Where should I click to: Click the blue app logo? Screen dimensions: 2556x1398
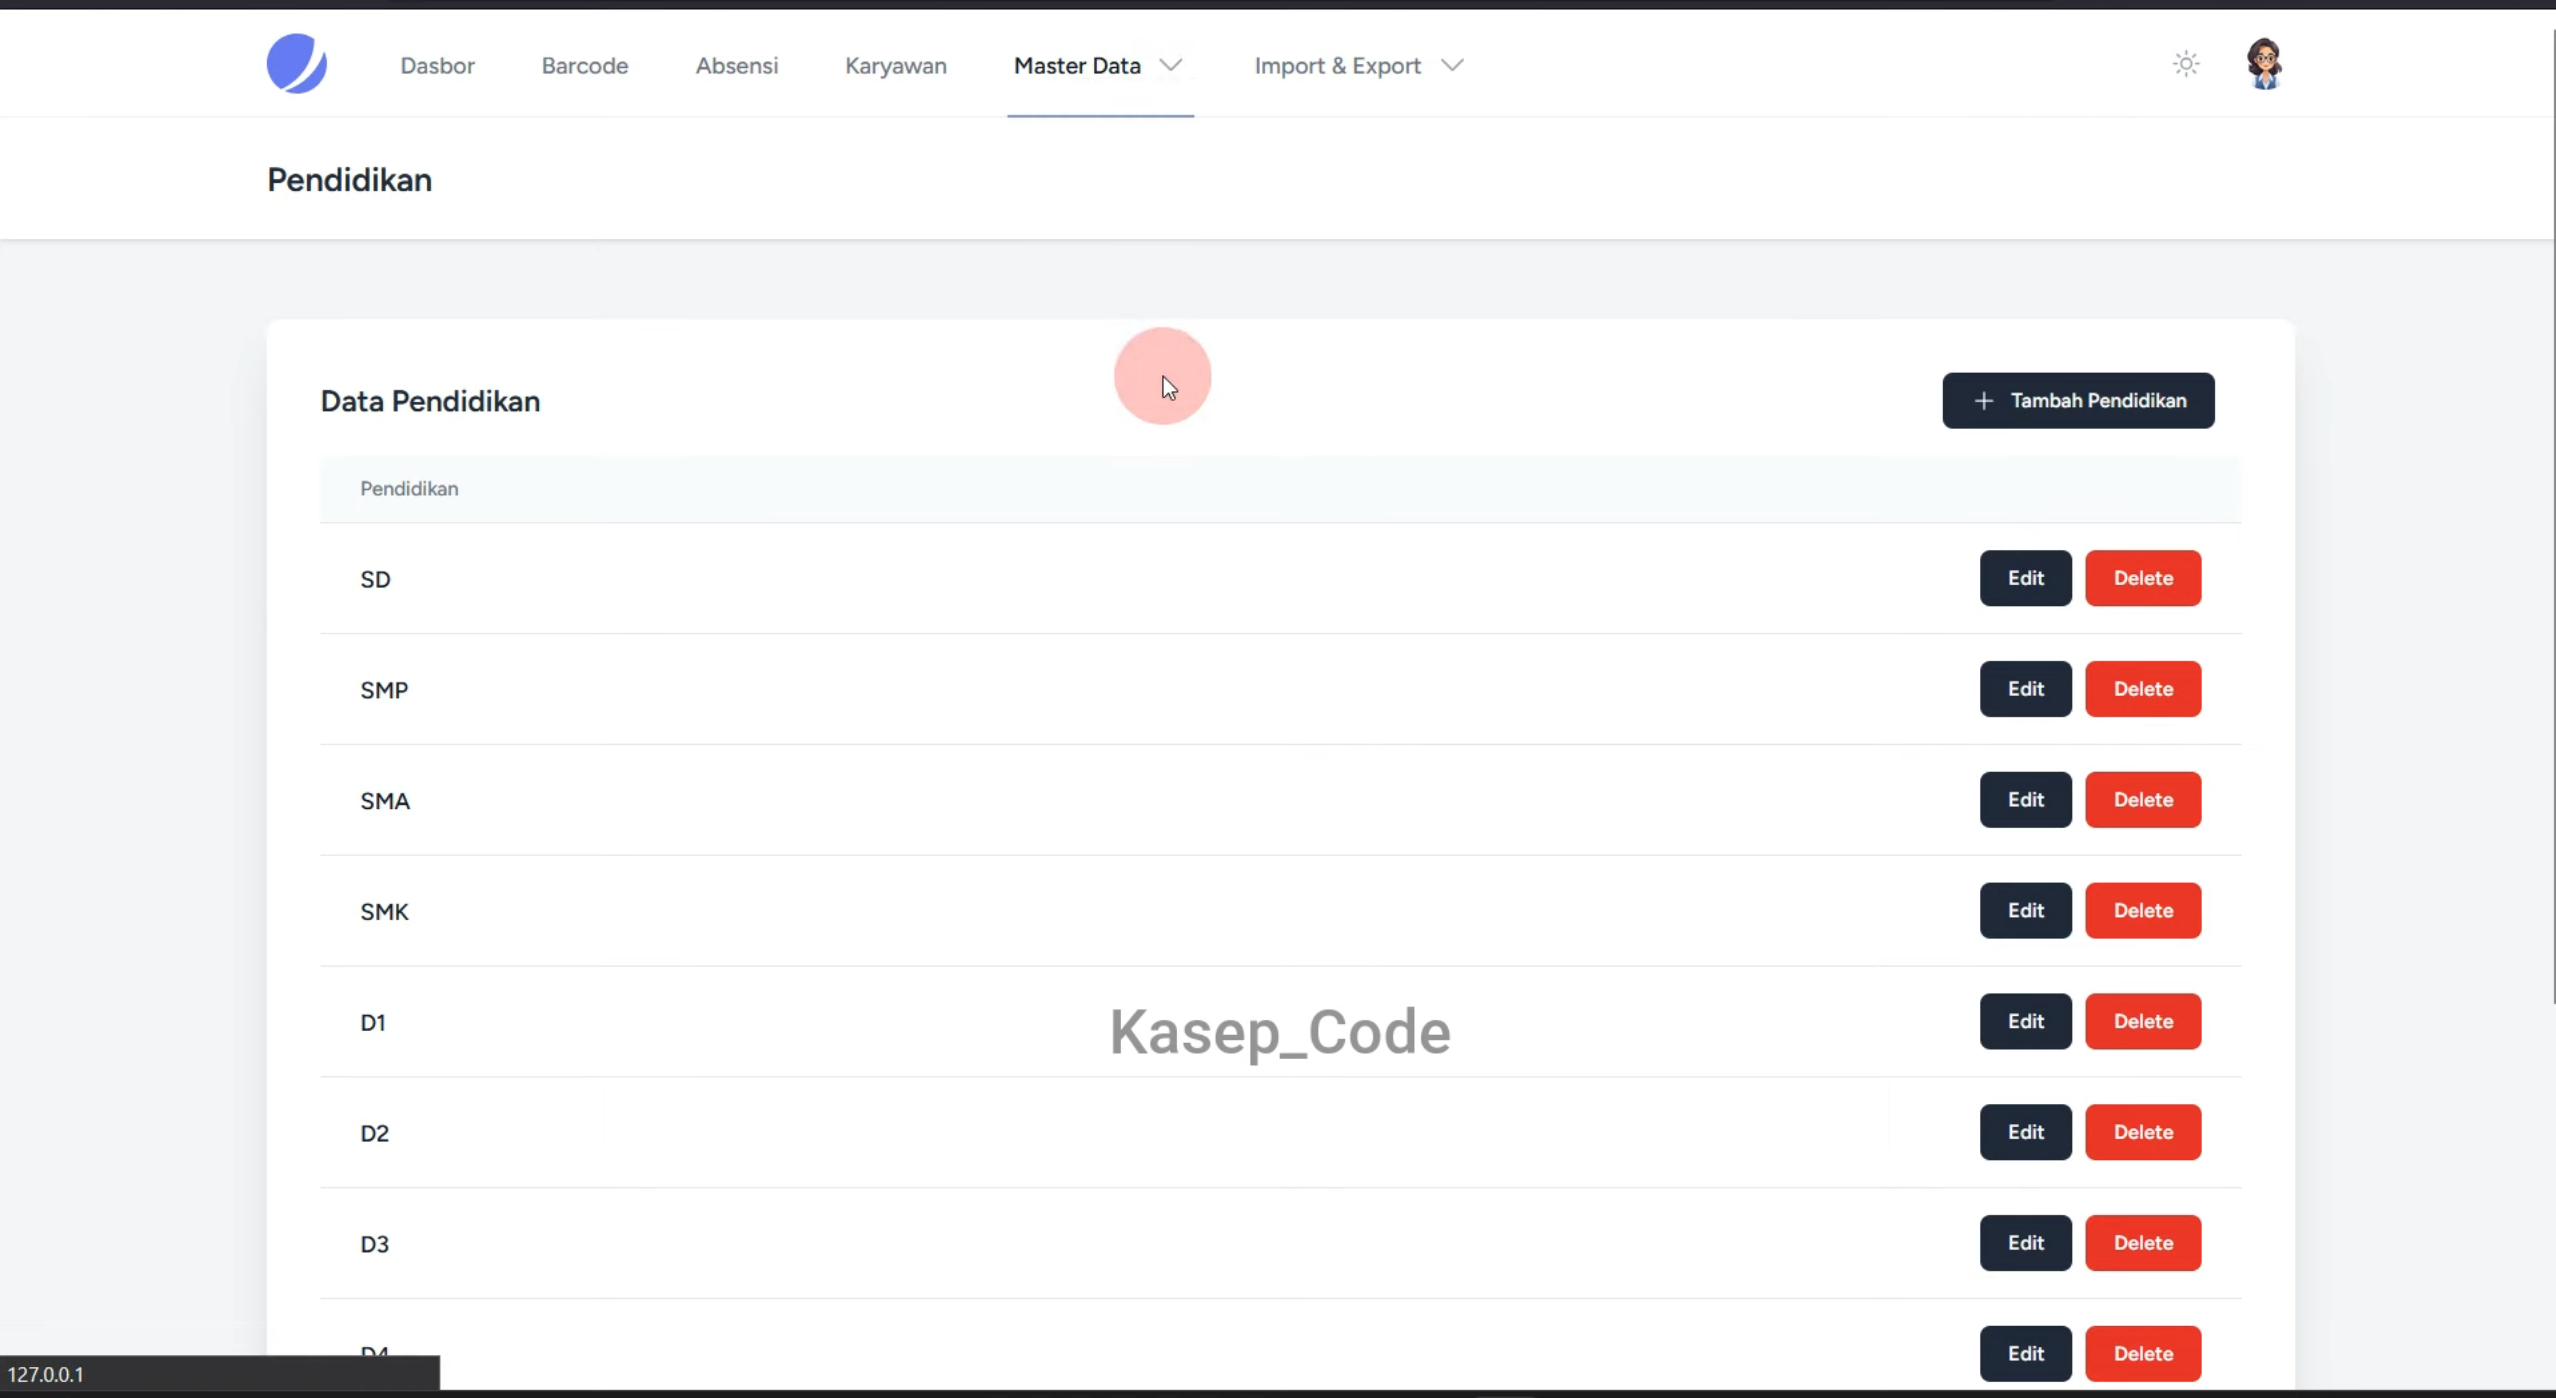pos(297,64)
